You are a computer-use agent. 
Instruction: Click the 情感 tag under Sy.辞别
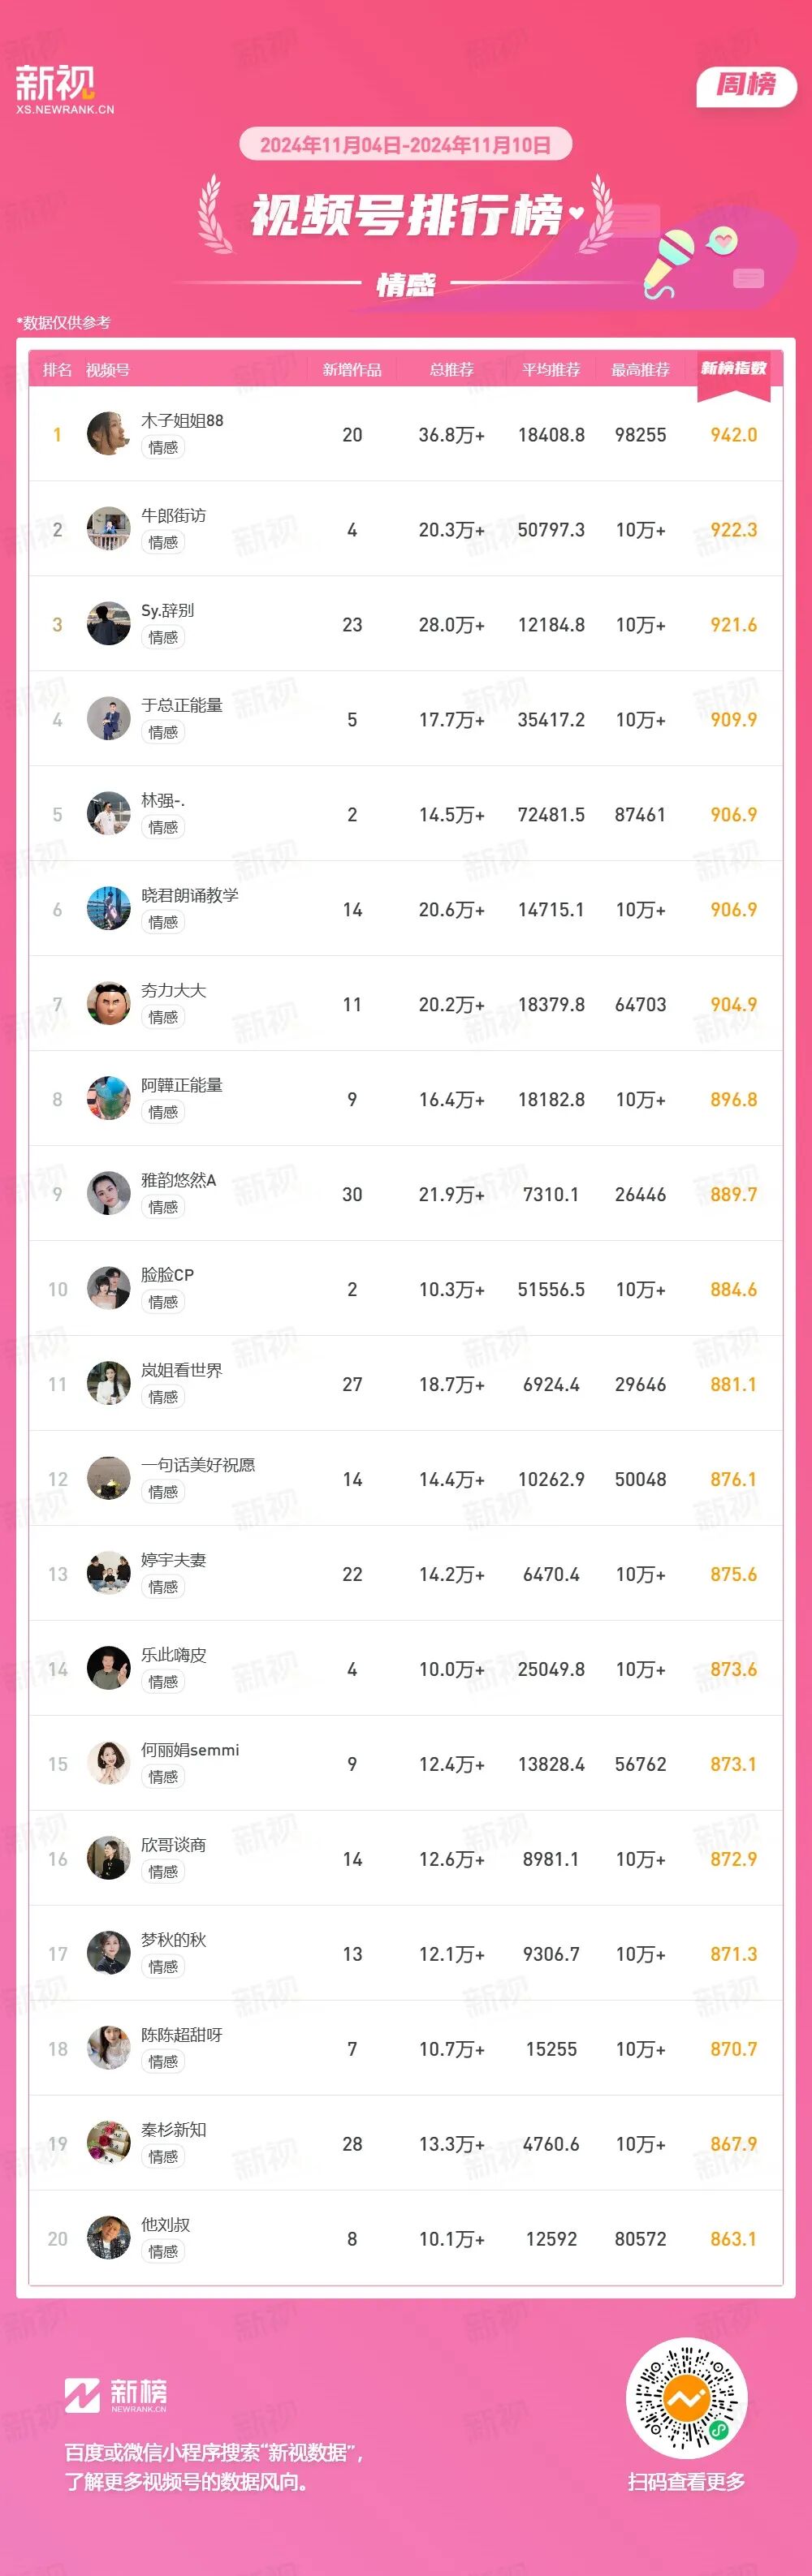click(x=163, y=637)
